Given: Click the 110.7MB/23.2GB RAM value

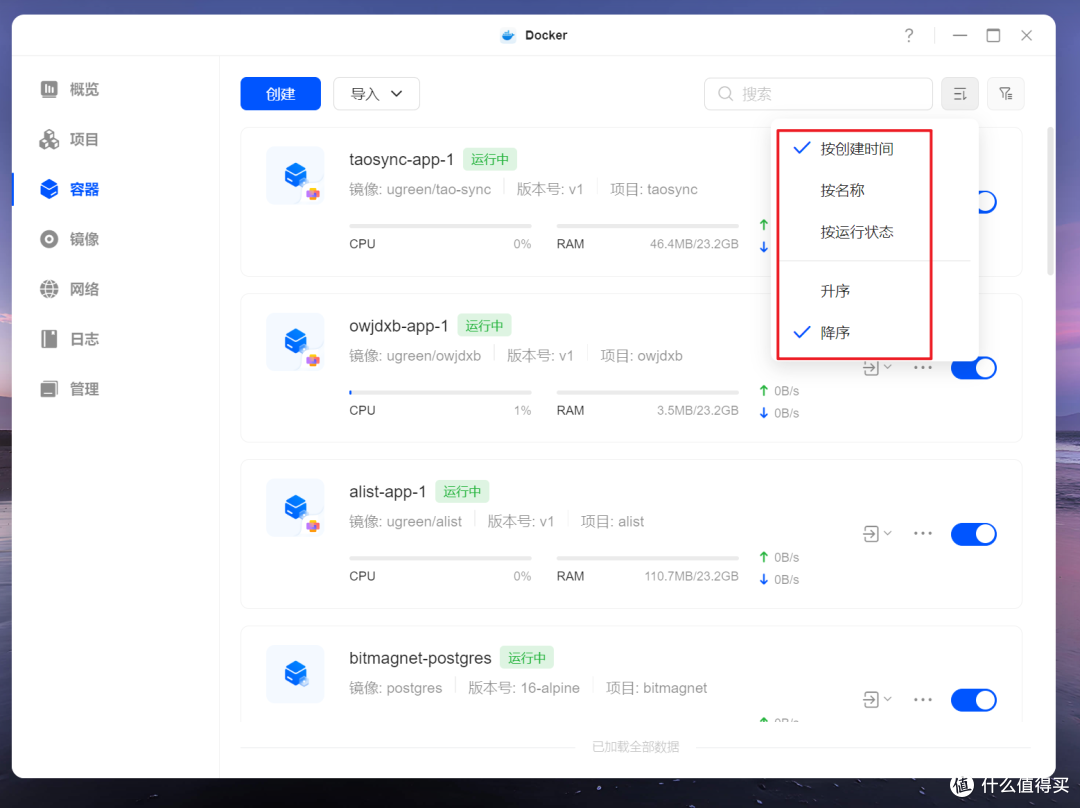Looking at the screenshot, I should click(691, 577).
